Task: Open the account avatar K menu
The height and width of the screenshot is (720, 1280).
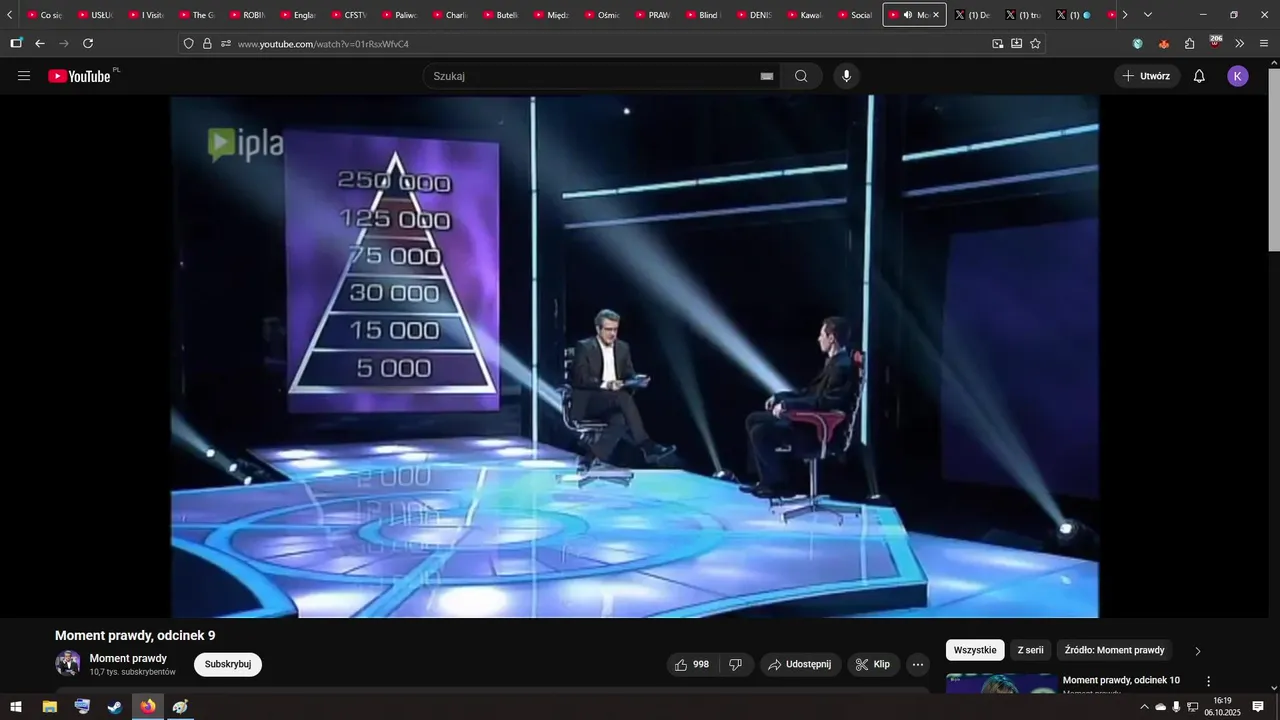Action: 1238,76
